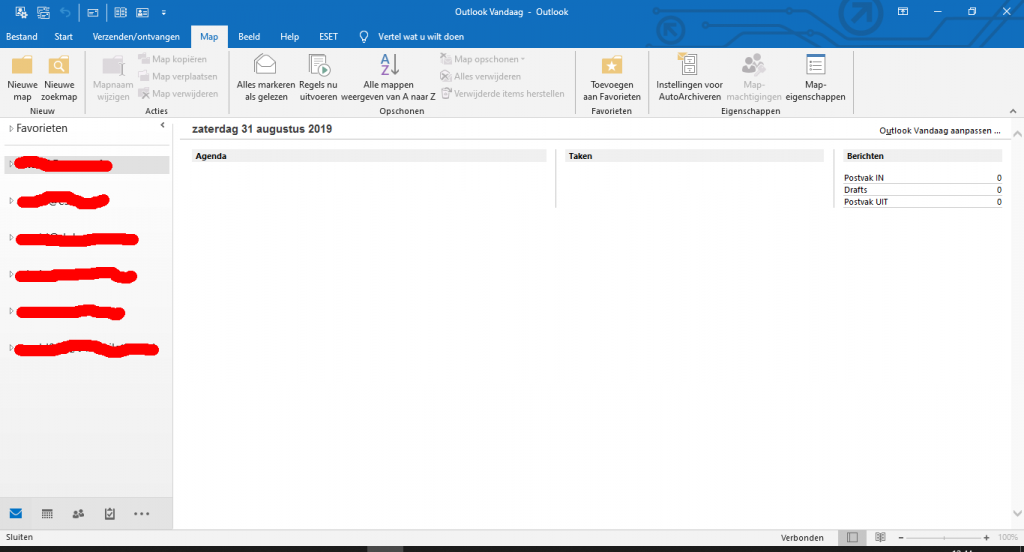
Task: Open the address book icon in Quick Access Toolbar
Action: pyautogui.click(x=120, y=12)
